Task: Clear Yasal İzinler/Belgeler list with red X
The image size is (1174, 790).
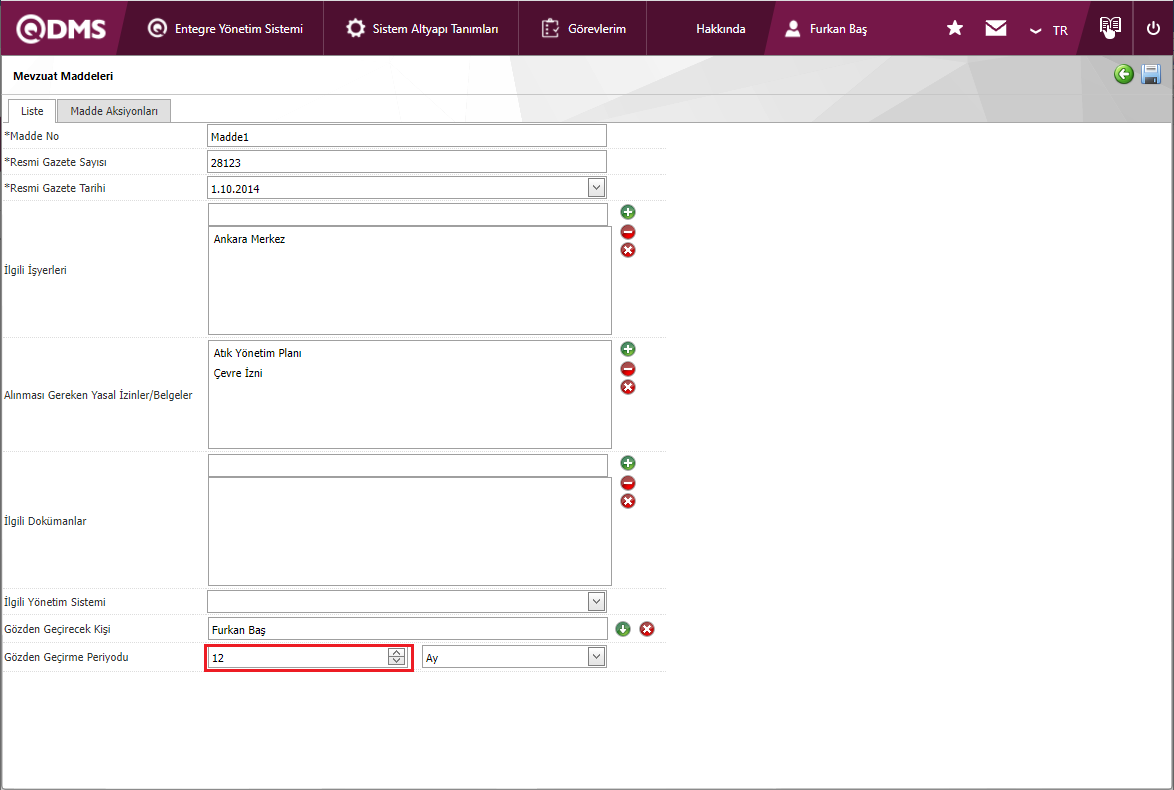Action: 628,387
